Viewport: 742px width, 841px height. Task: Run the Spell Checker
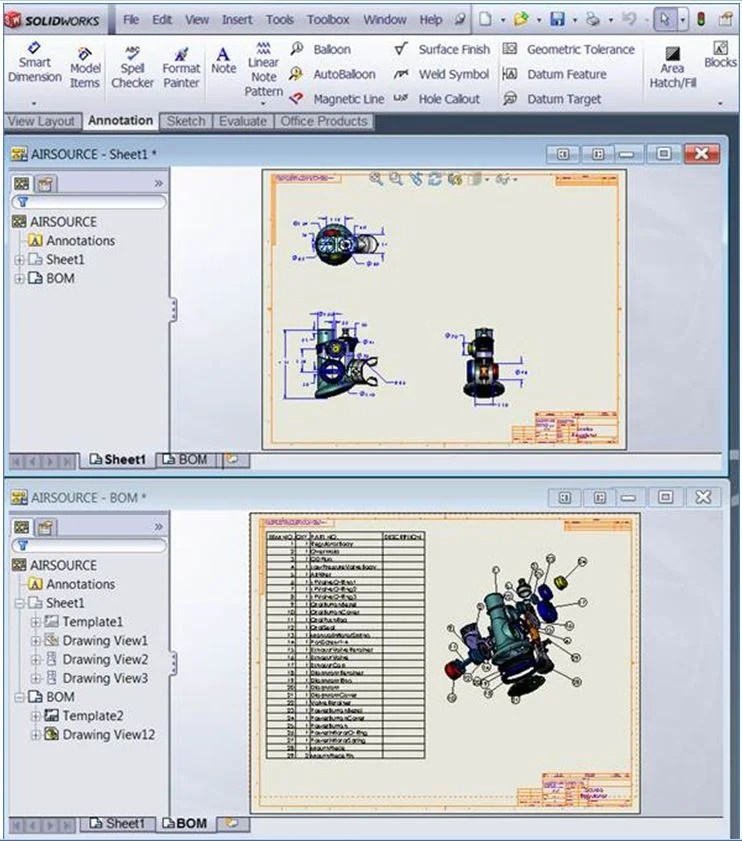pyautogui.click(x=133, y=69)
